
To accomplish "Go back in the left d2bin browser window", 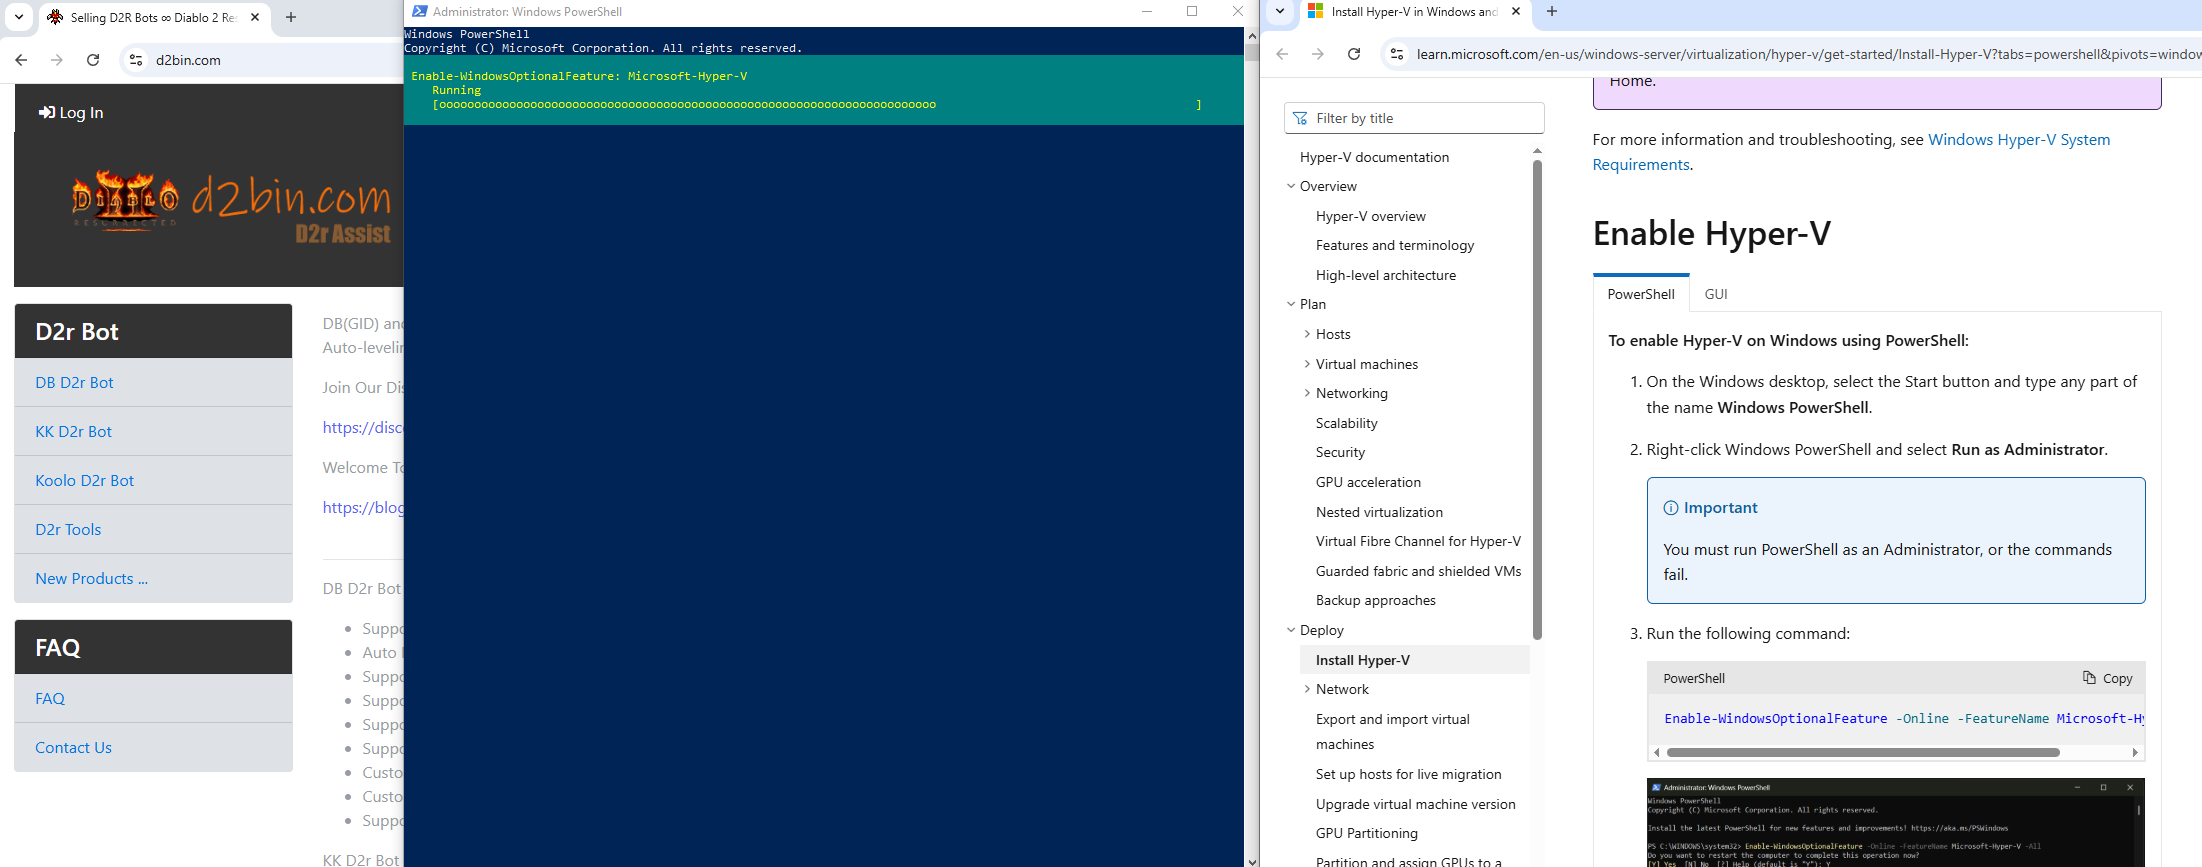I will point(21,60).
